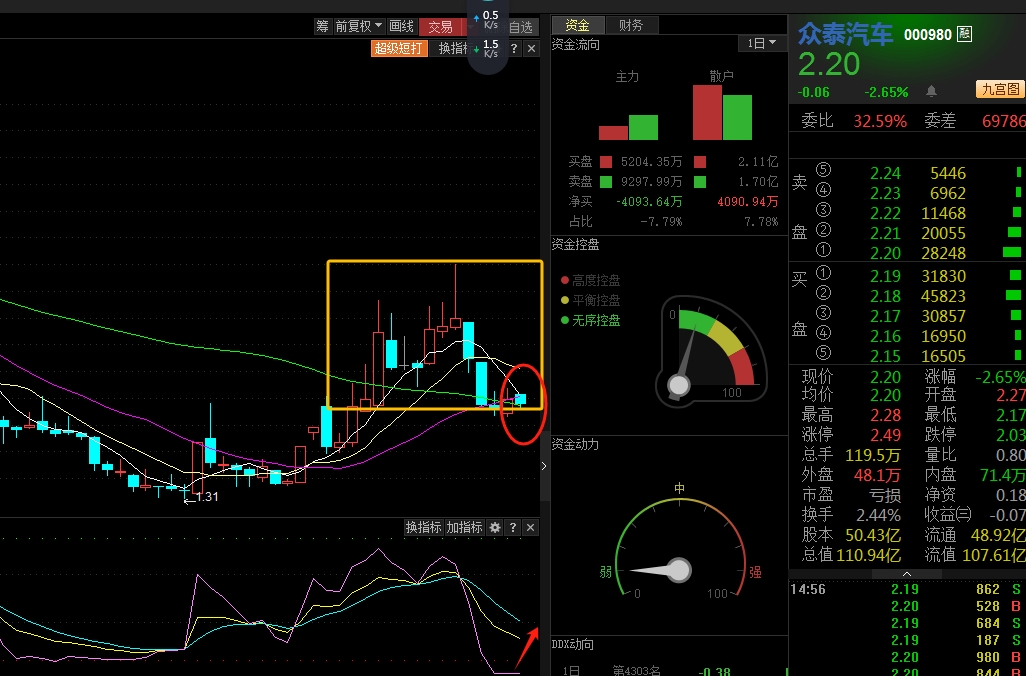1026x676 pixels.
Task: Click the 九宫图 button
Action: point(1000,89)
